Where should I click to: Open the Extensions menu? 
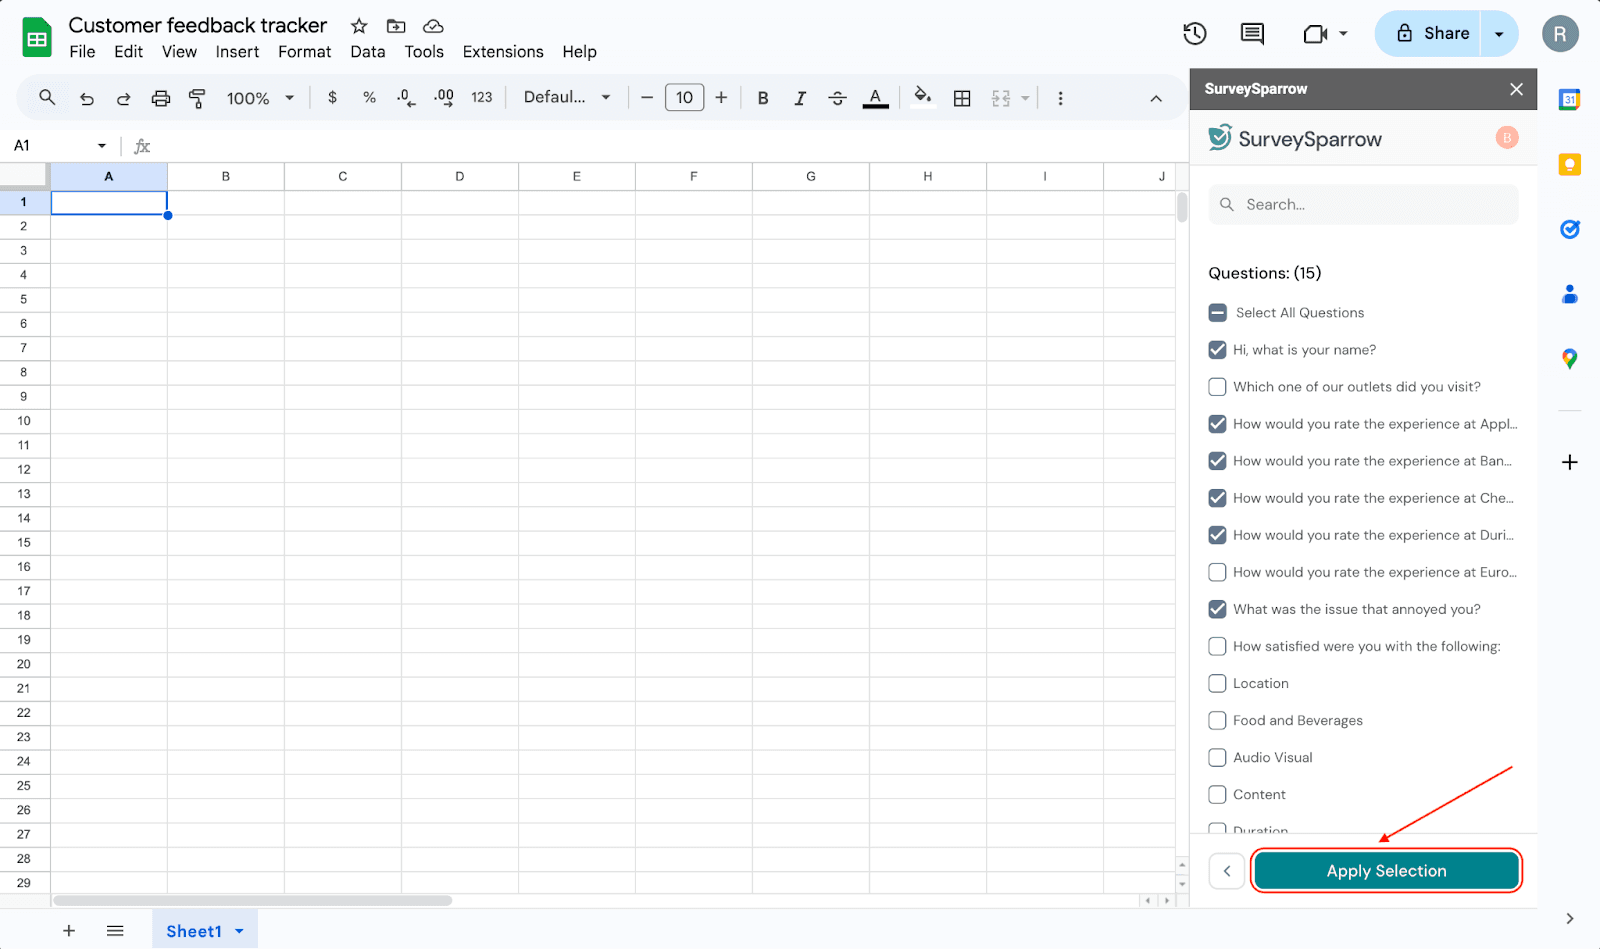point(503,52)
